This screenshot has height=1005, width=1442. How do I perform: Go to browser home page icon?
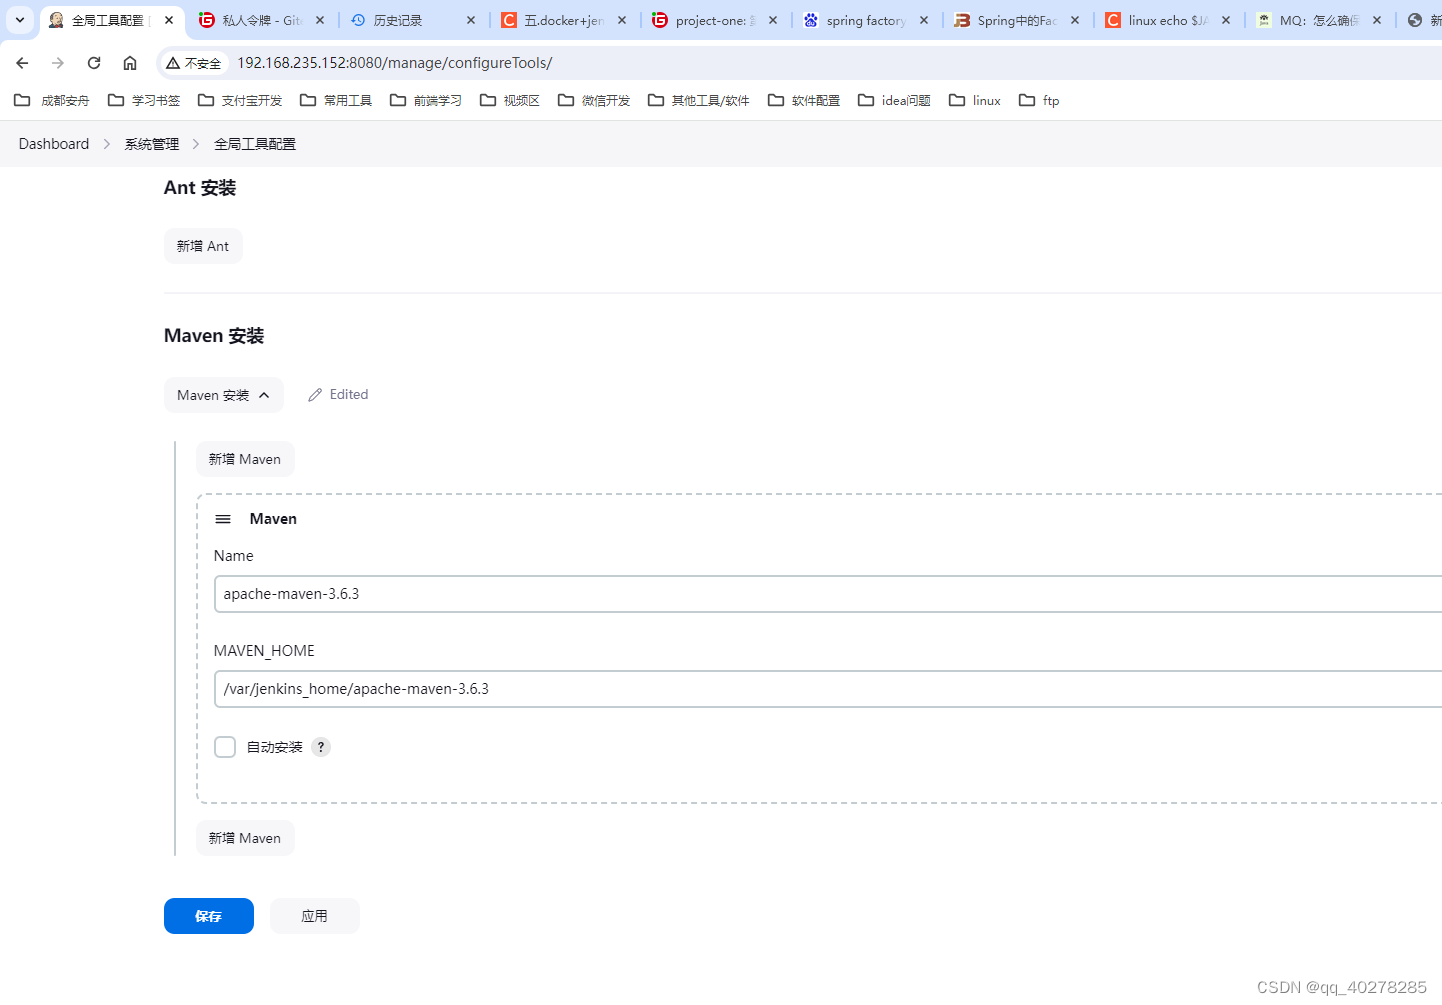click(x=130, y=63)
